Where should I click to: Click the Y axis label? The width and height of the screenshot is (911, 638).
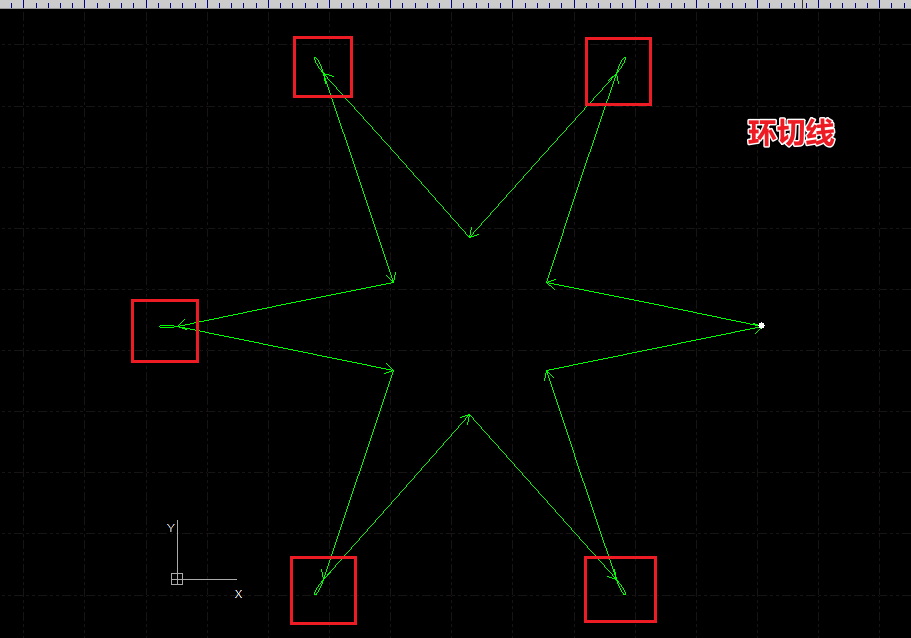(170, 528)
